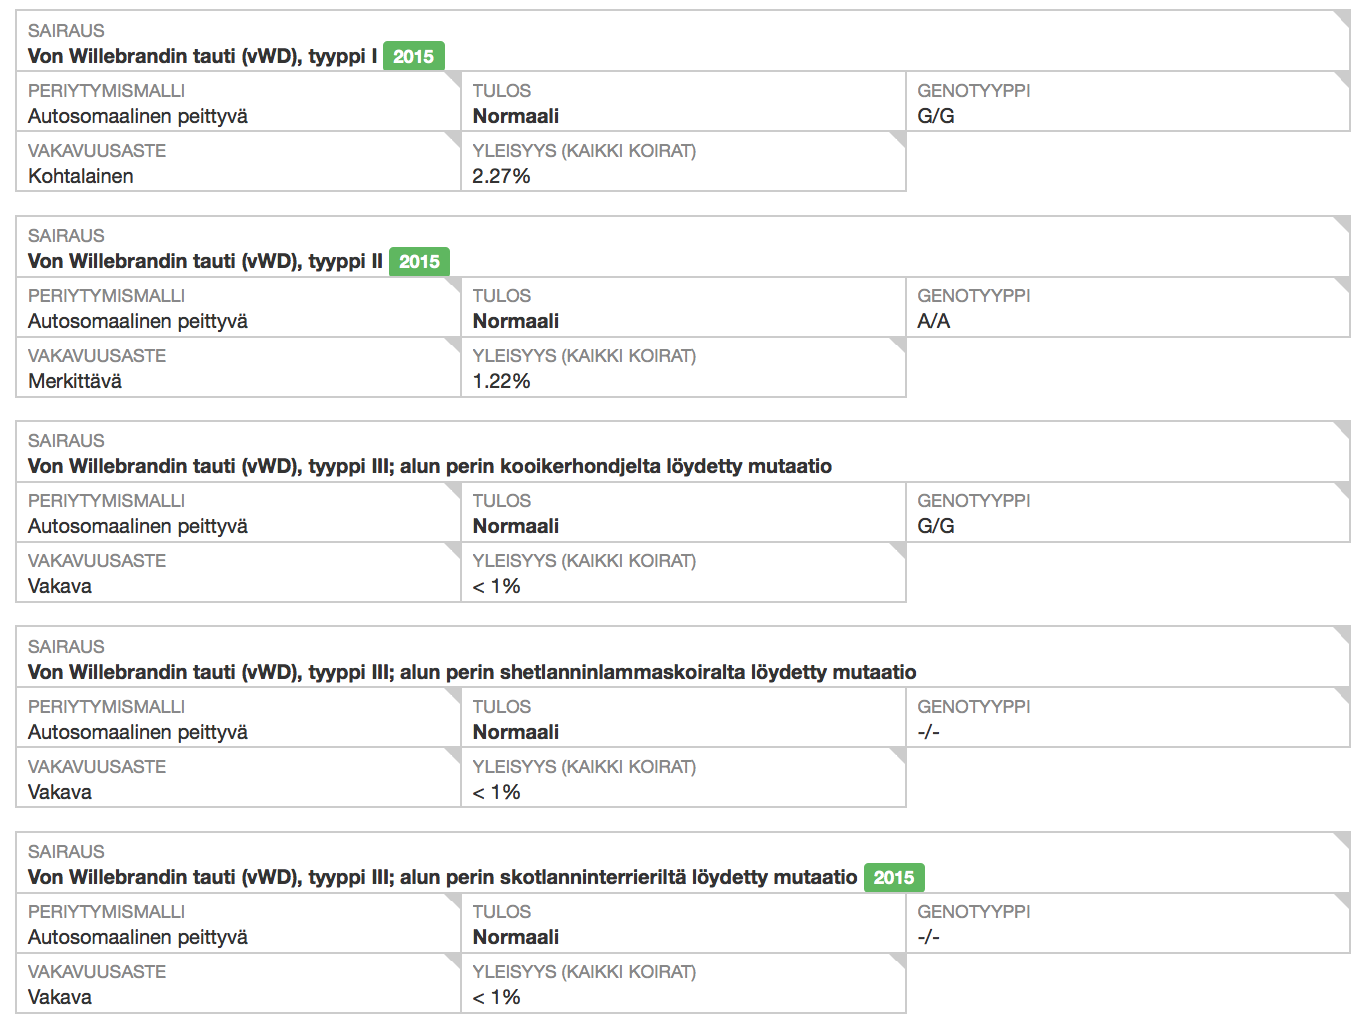Click corner triangle of vWD tyyppi I header
This screenshot has width=1360, height=1030.
(x=1343, y=18)
